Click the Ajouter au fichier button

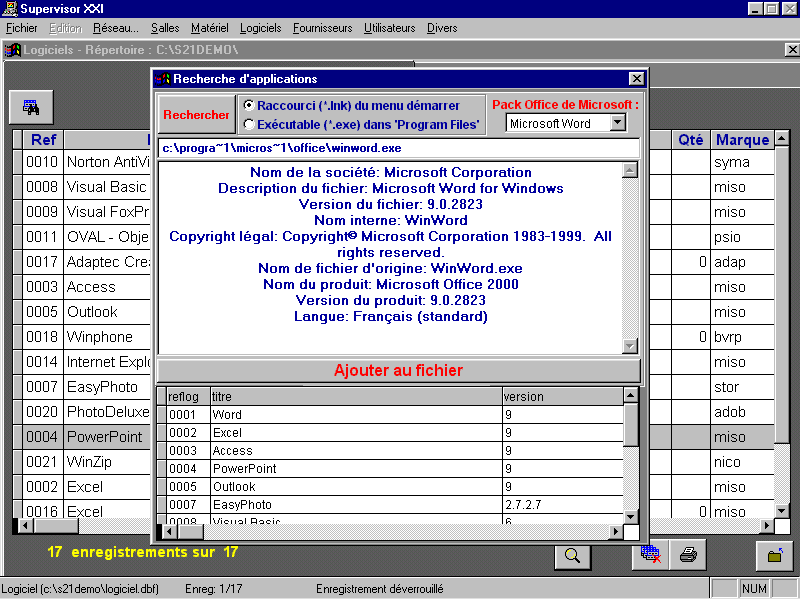(x=398, y=370)
